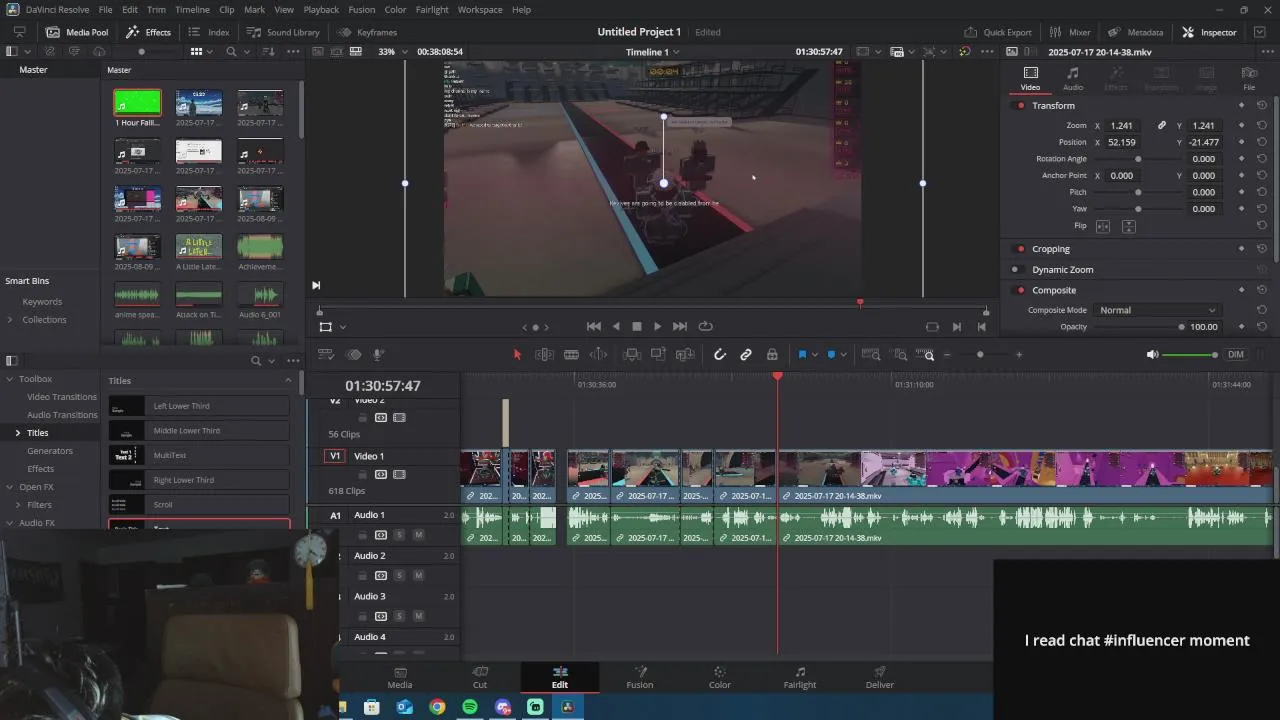The image size is (1280, 720).
Task: Expand the Collections smart bin
Action: pos(9,320)
